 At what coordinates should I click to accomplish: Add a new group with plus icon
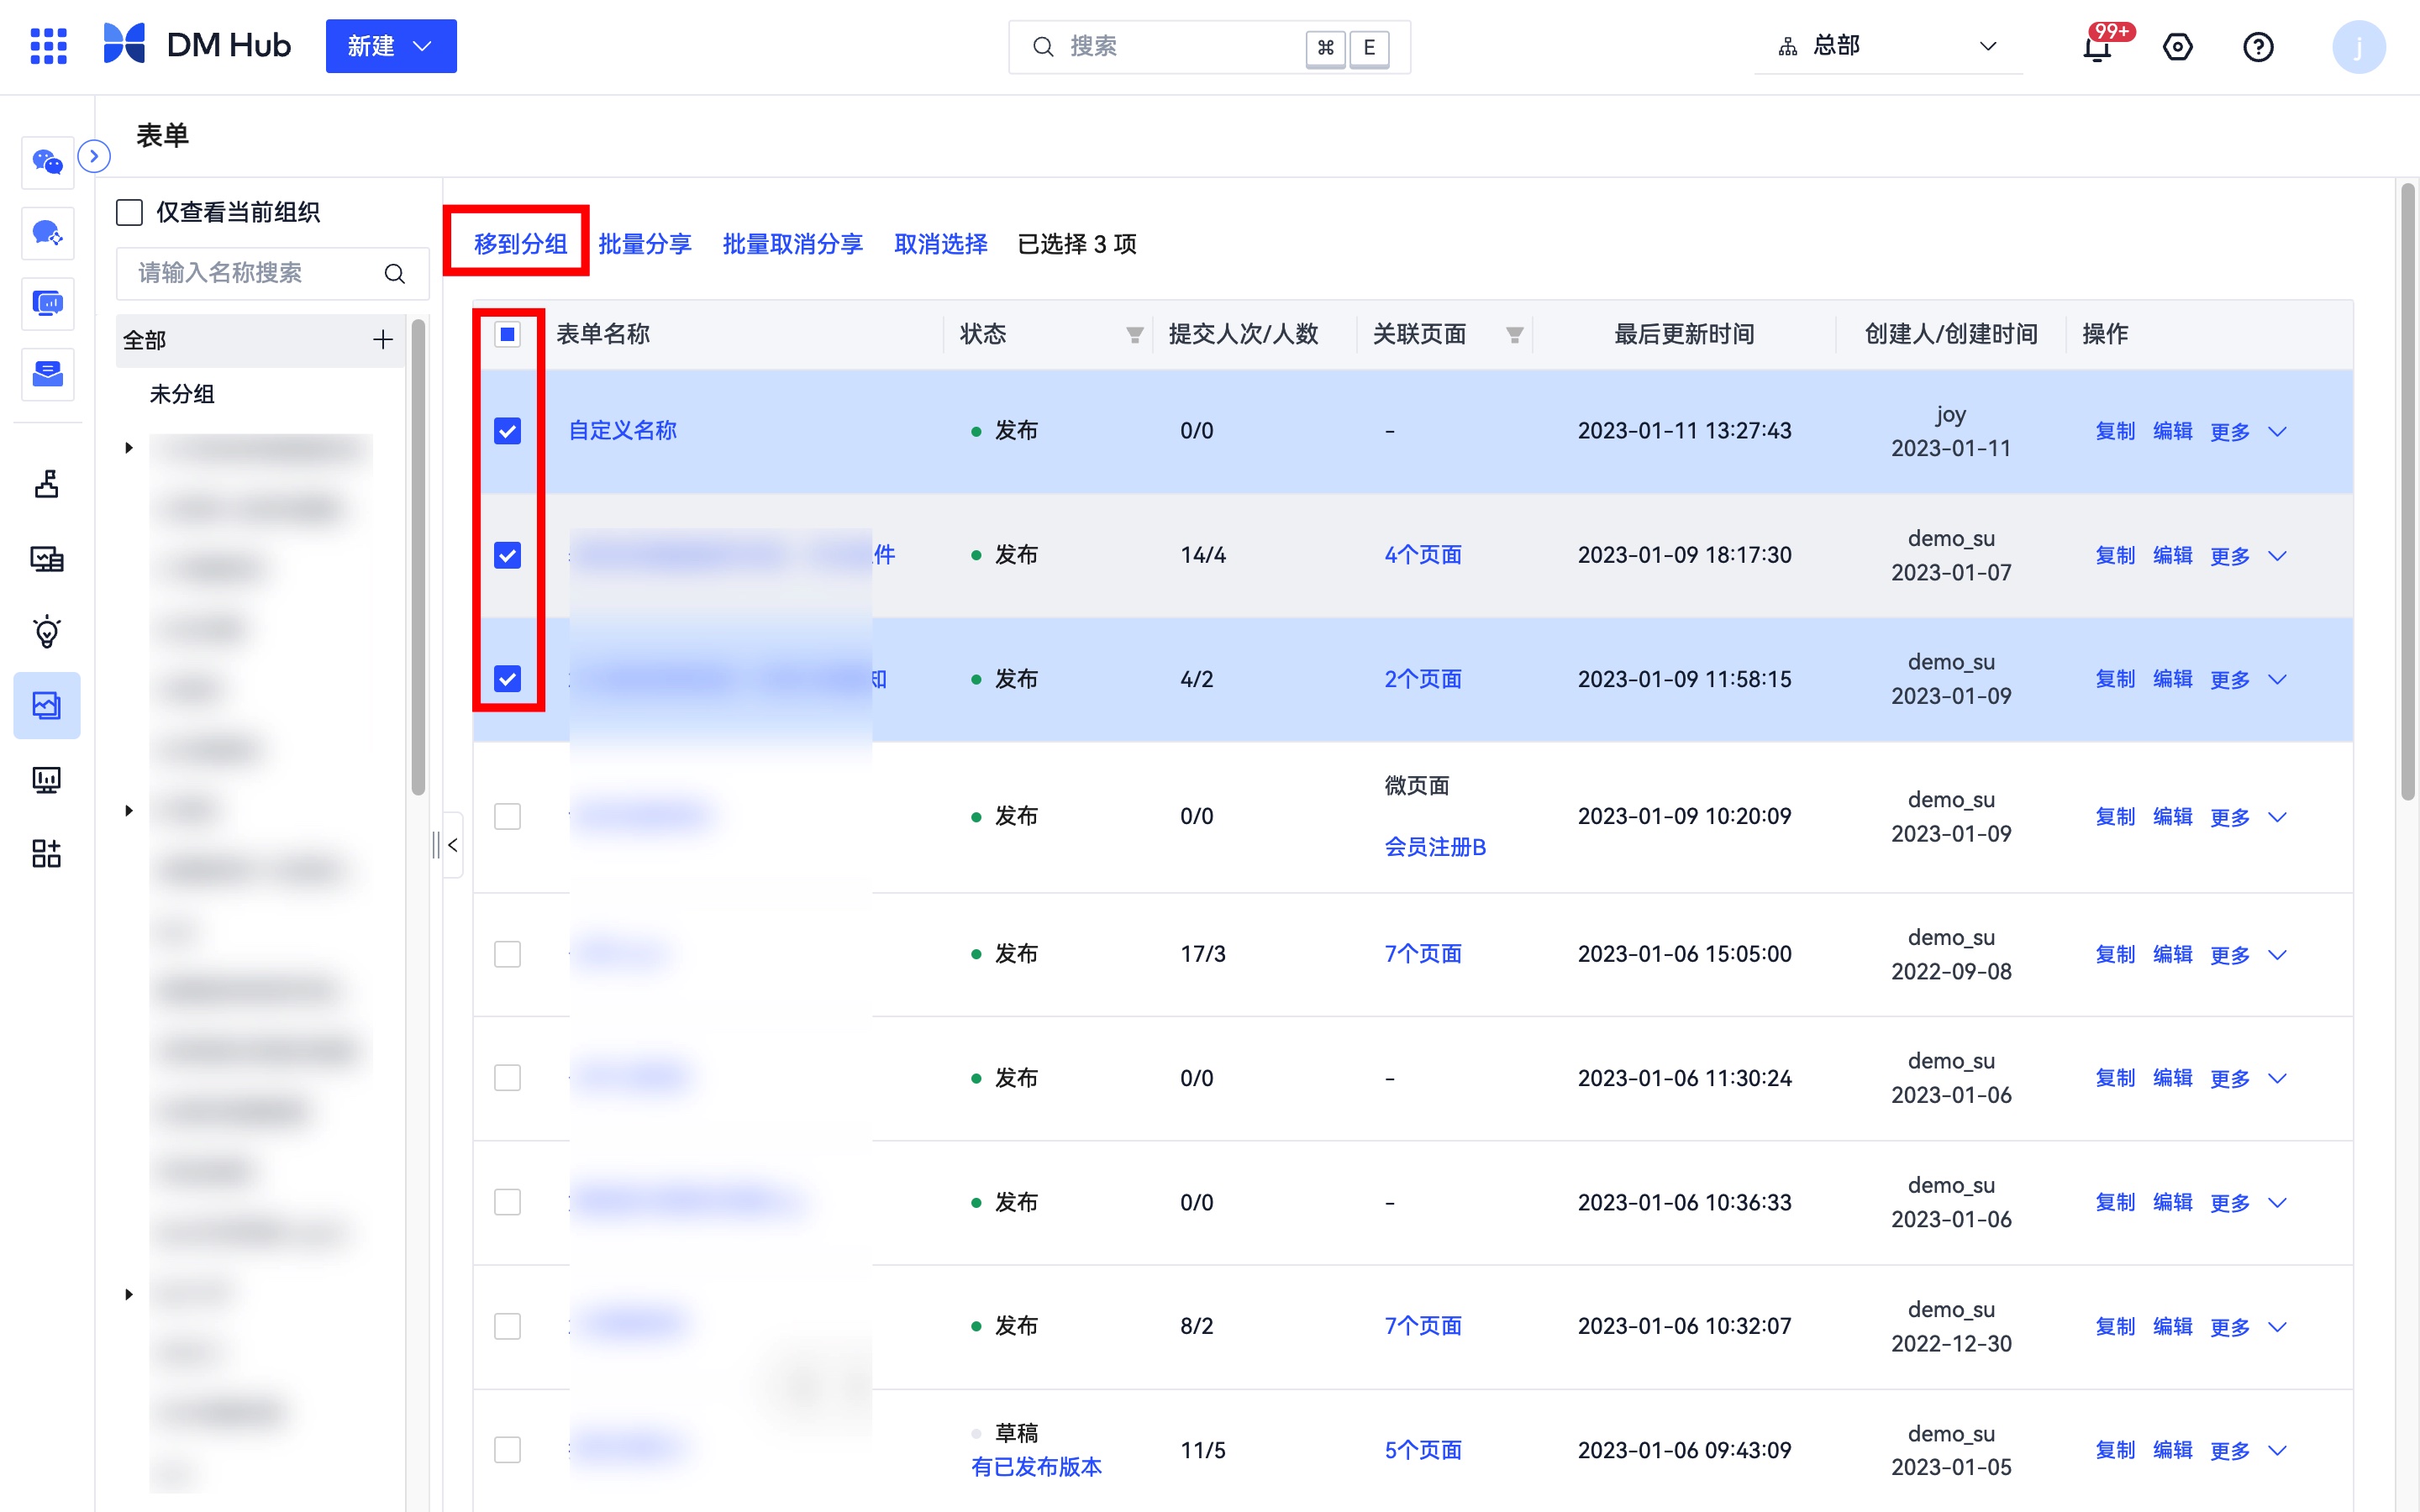click(383, 340)
